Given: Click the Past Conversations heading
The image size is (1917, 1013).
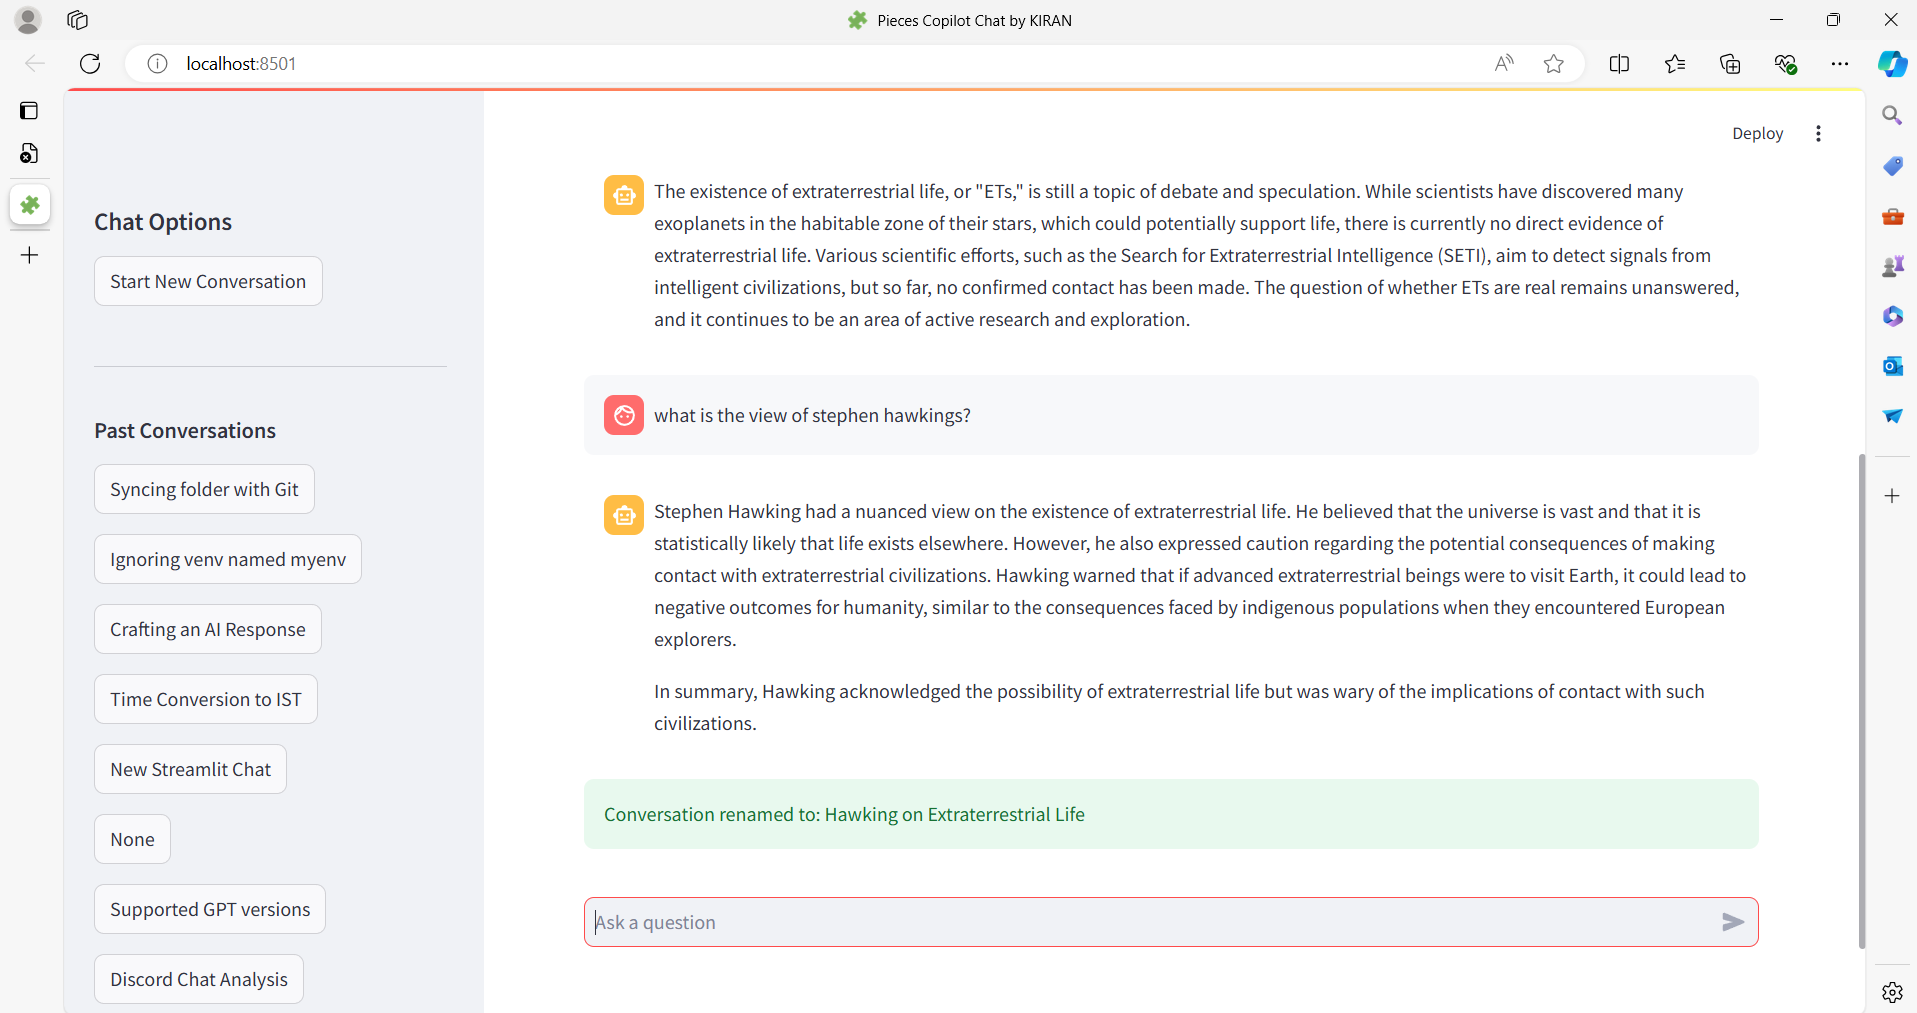Looking at the screenshot, I should click(x=185, y=431).
